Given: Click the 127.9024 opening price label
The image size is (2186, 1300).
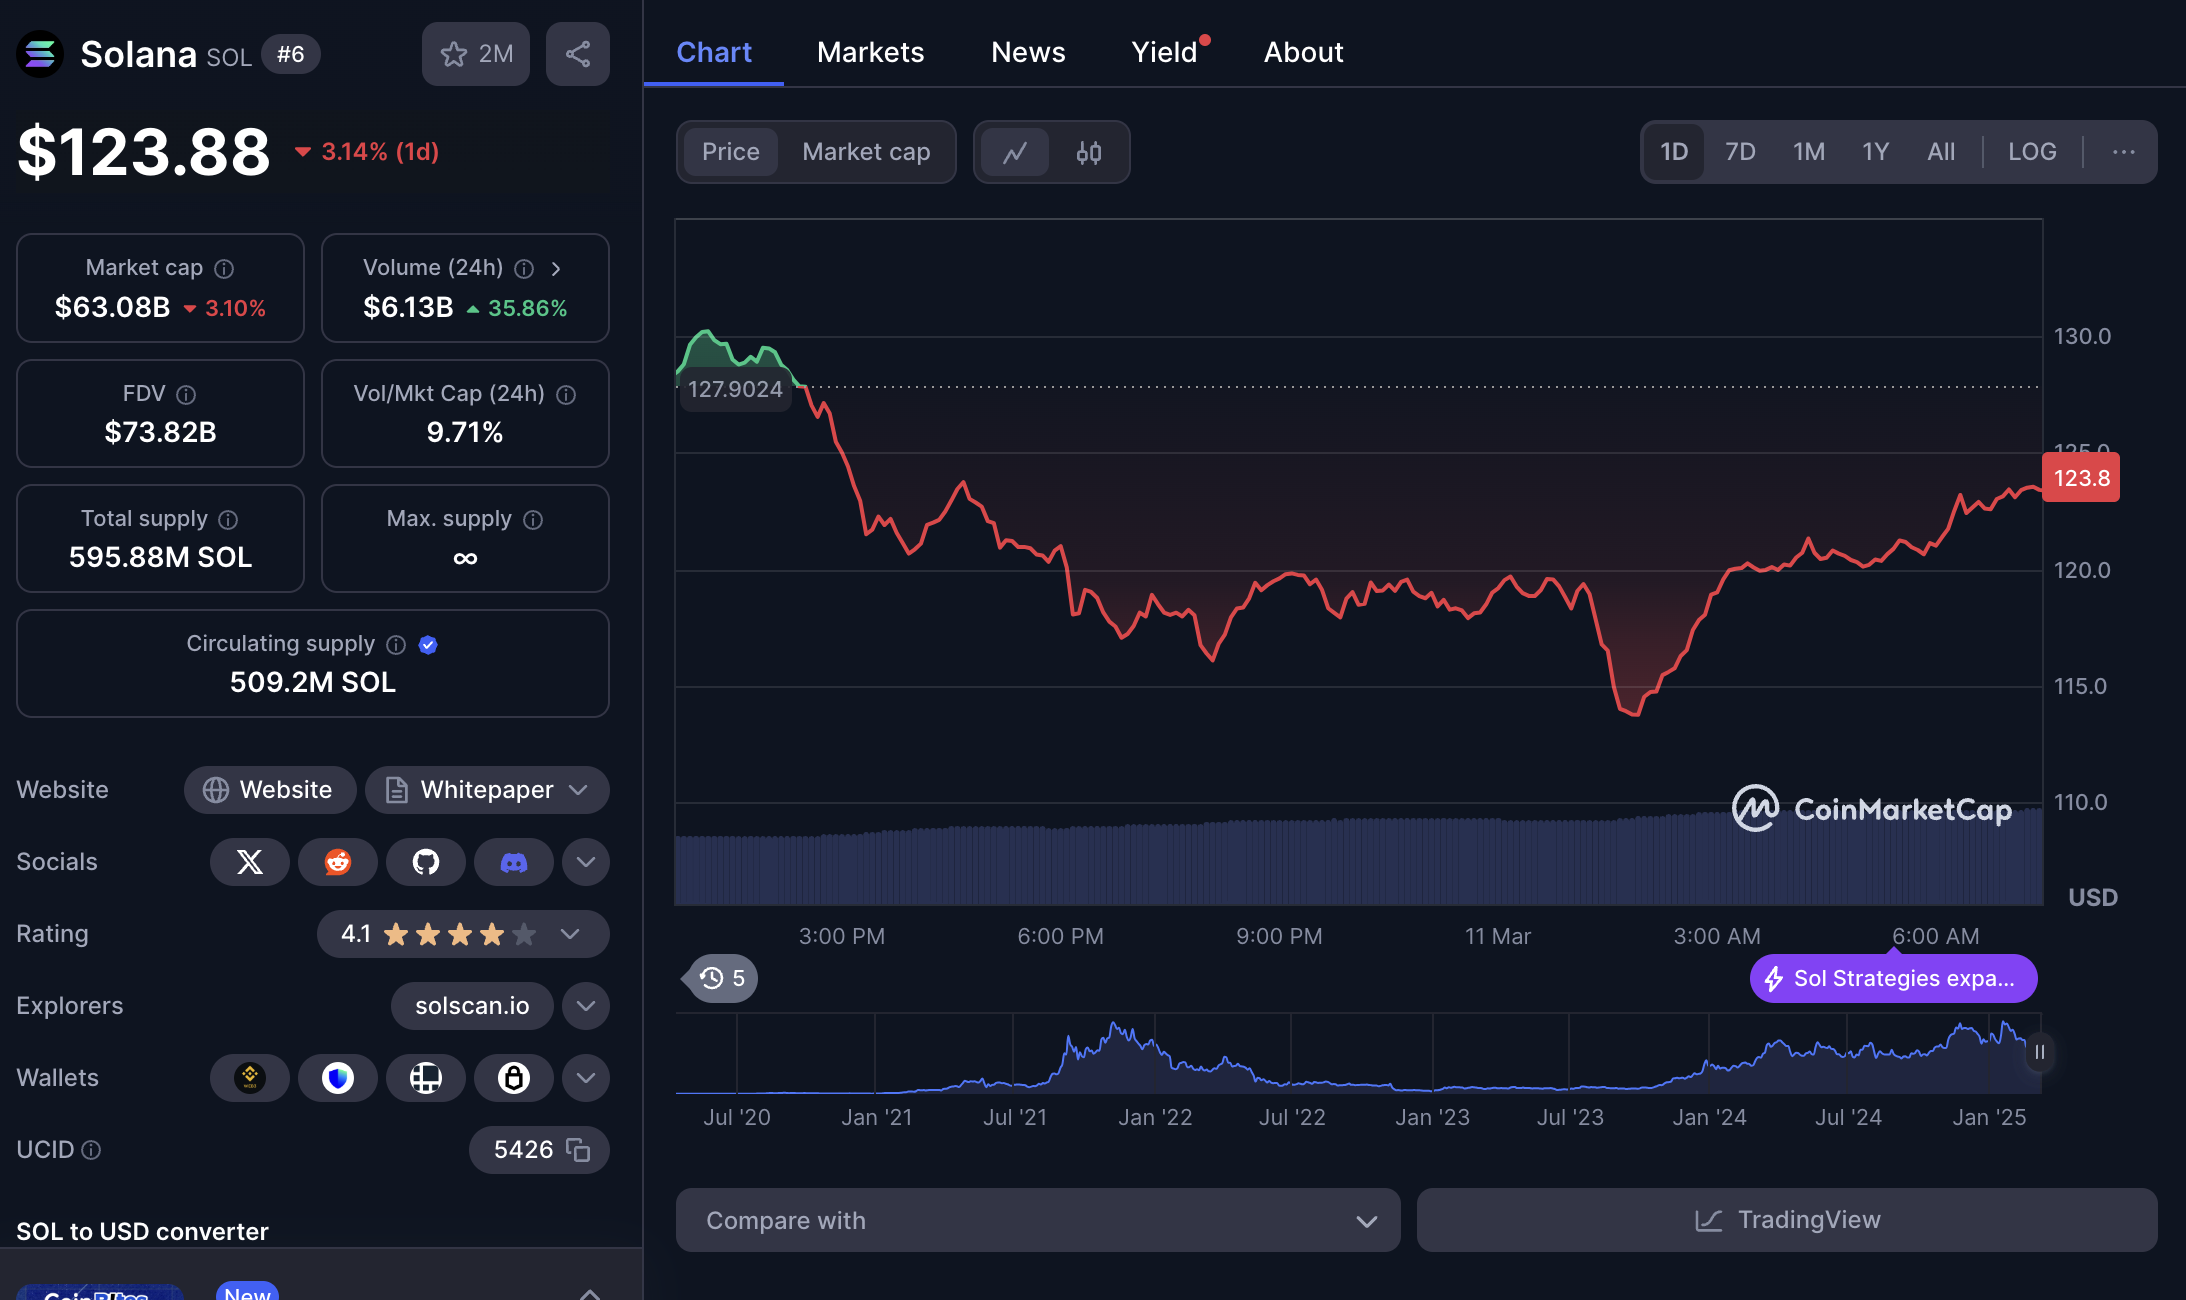Looking at the screenshot, I should pyautogui.click(x=735, y=389).
